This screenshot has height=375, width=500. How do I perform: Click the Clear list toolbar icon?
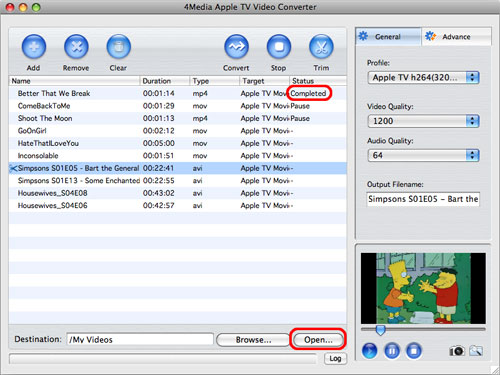(118, 47)
